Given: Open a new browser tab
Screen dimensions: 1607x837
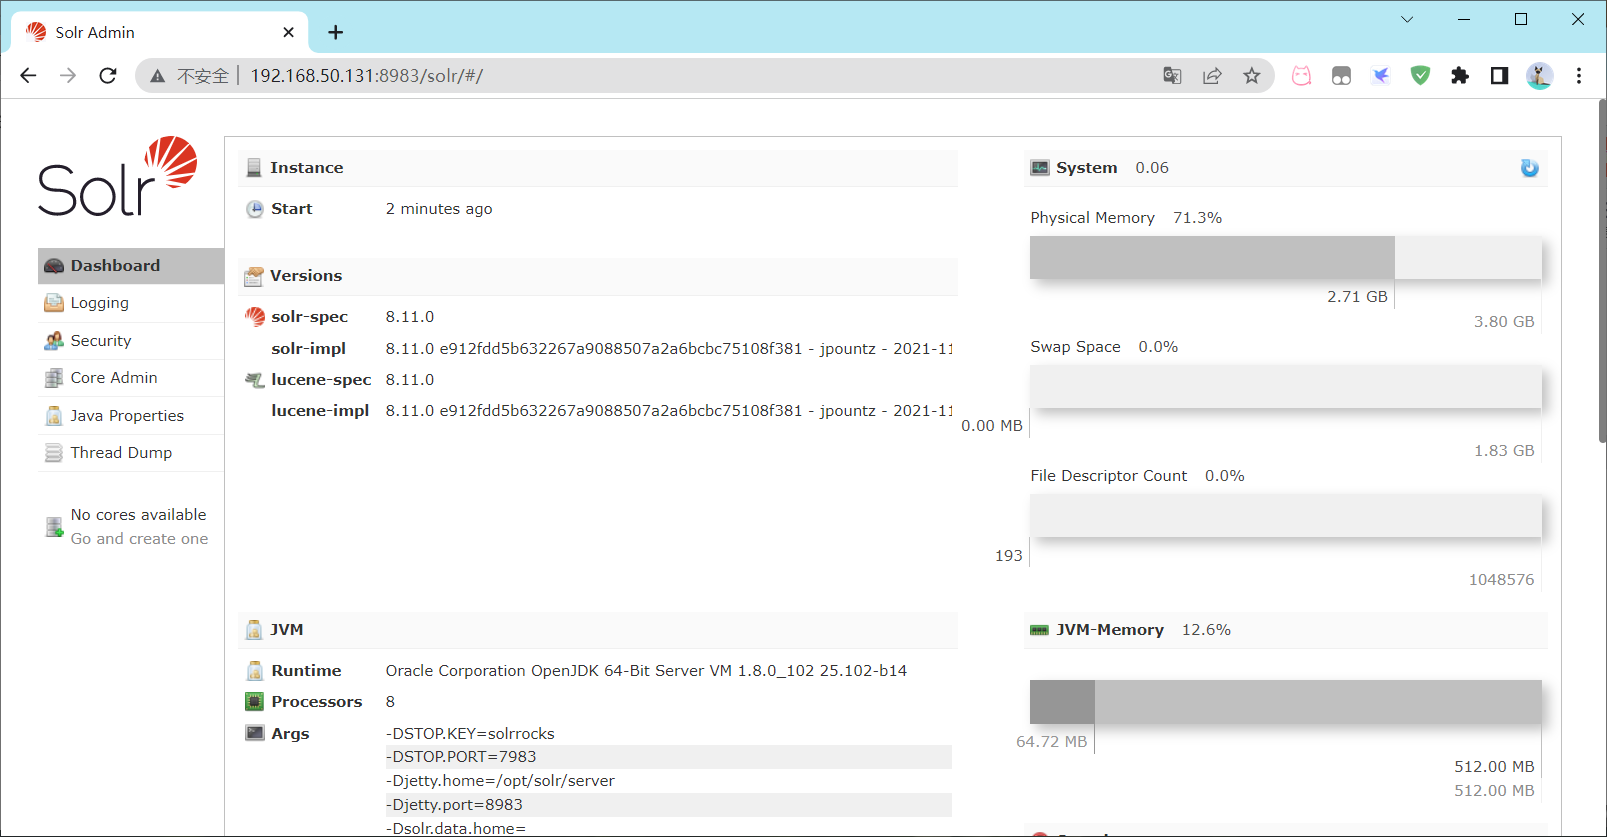Looking at the screenshot, I should pos(336,33).
